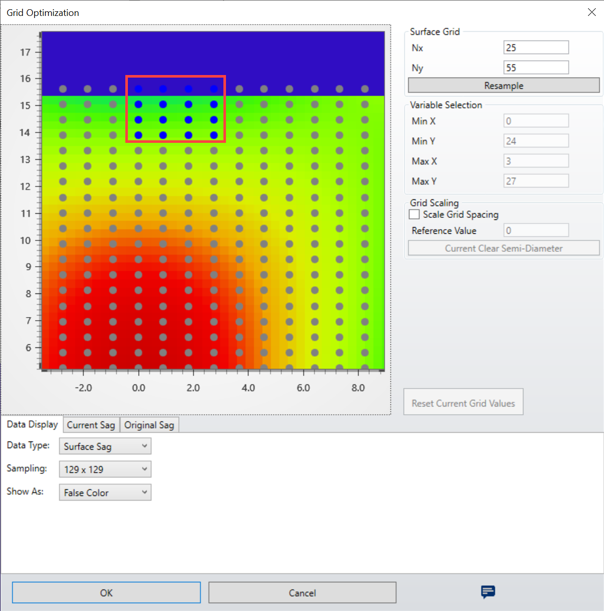604x611 pixels.
Task: Click the Nx input field
Action: tap(536, 48)
